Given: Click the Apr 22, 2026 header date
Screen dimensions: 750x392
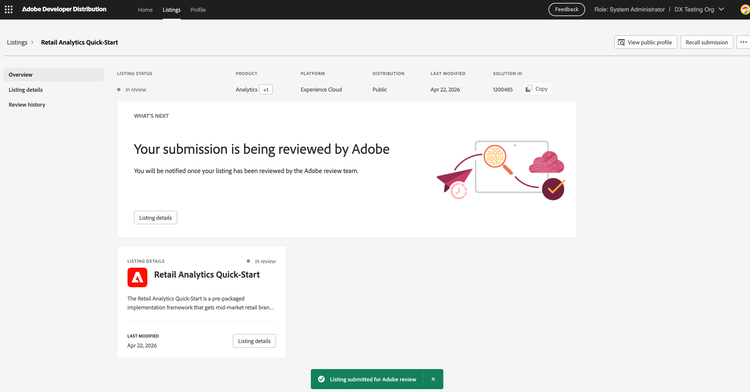Looking at the screenshot, I should [x=445, y=89].
